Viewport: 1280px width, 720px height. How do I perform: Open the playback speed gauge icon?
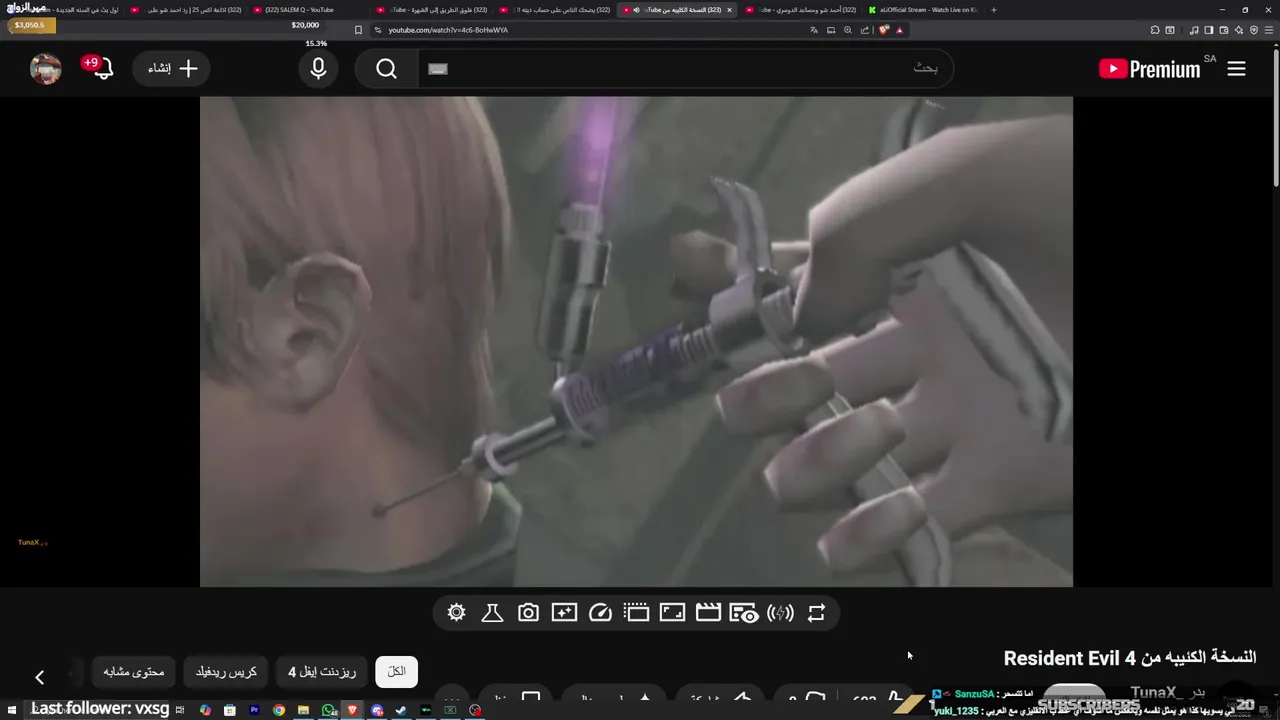600,613
